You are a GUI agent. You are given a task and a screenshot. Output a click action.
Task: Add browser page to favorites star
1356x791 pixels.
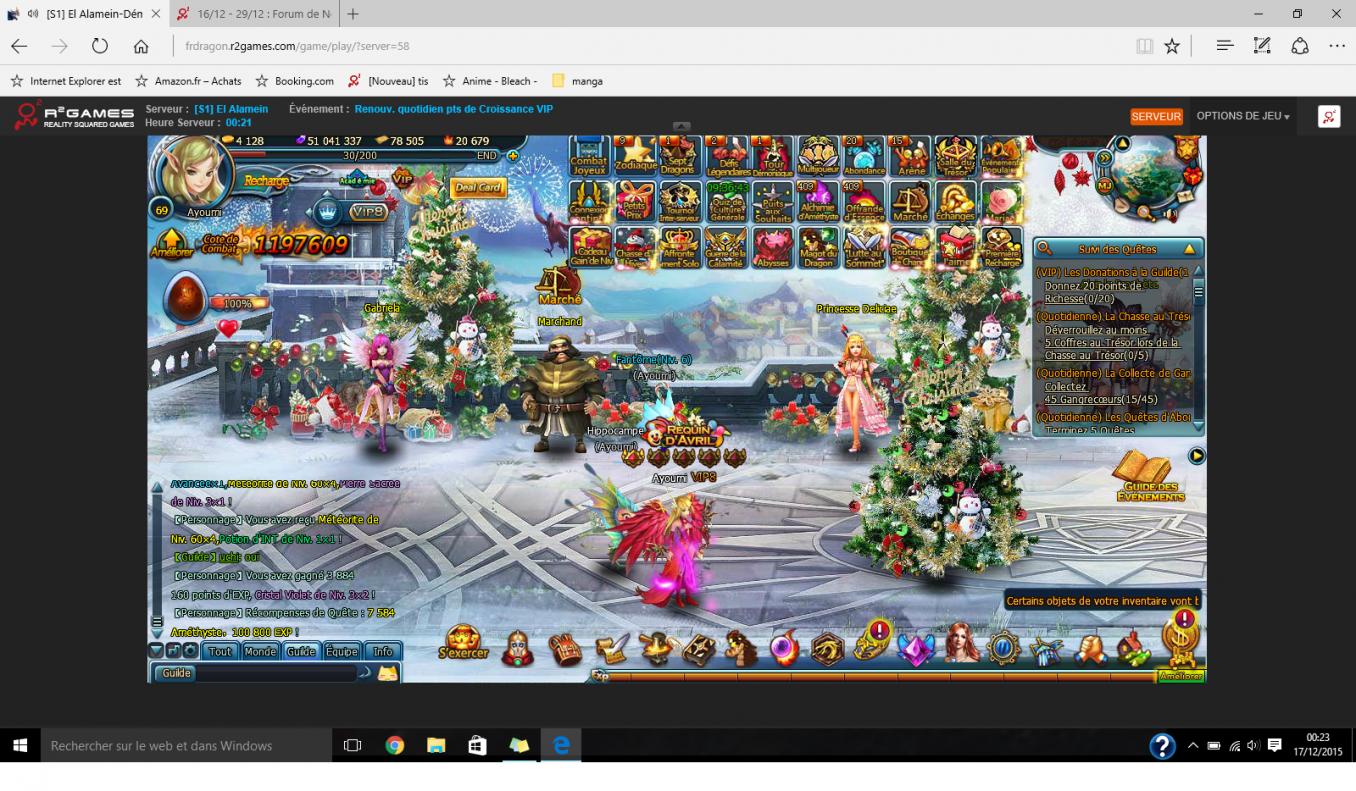[1172, 46]
